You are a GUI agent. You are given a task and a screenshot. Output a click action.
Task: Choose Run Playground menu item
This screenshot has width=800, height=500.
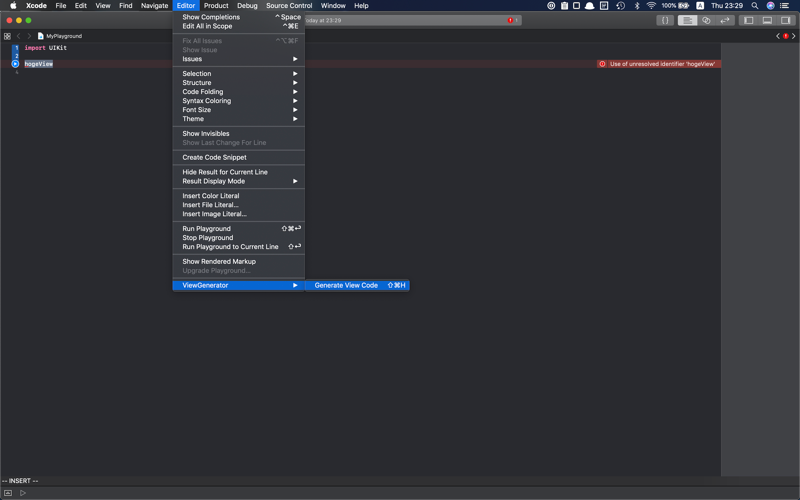pyautogui.click(x=238, y=229)
